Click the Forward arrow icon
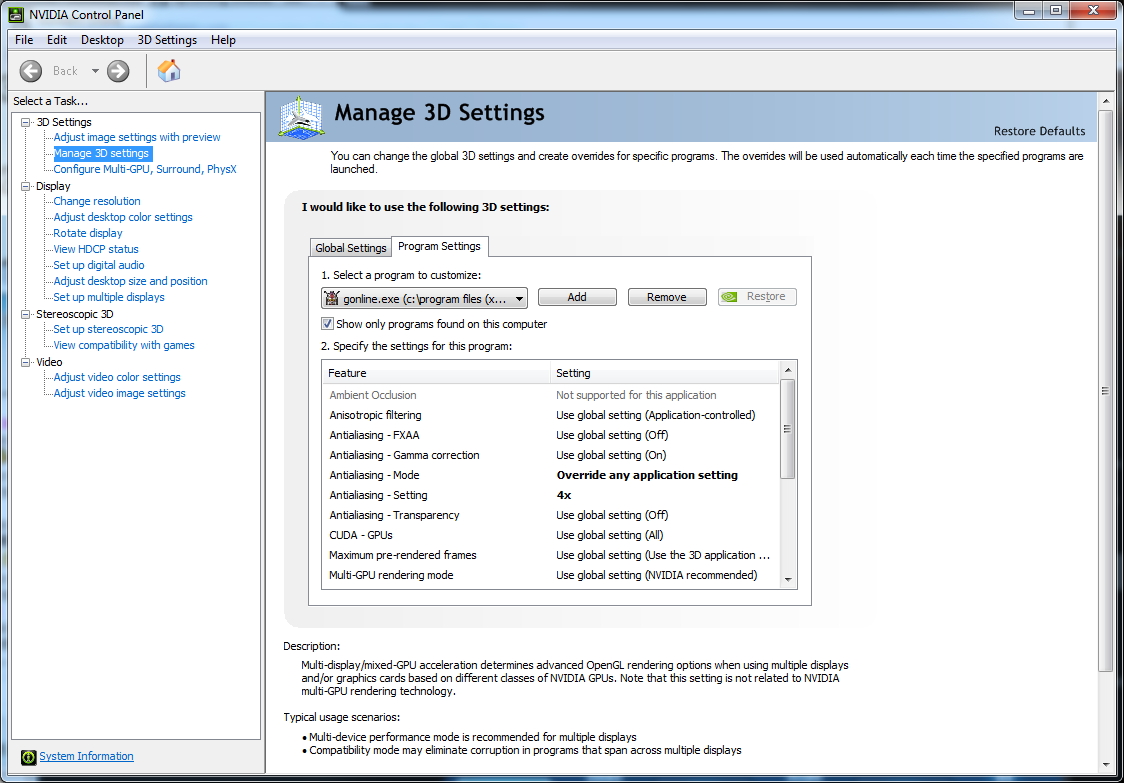Image resolution: width=1124 pixels, height=783 pixels. pos(118,71)
